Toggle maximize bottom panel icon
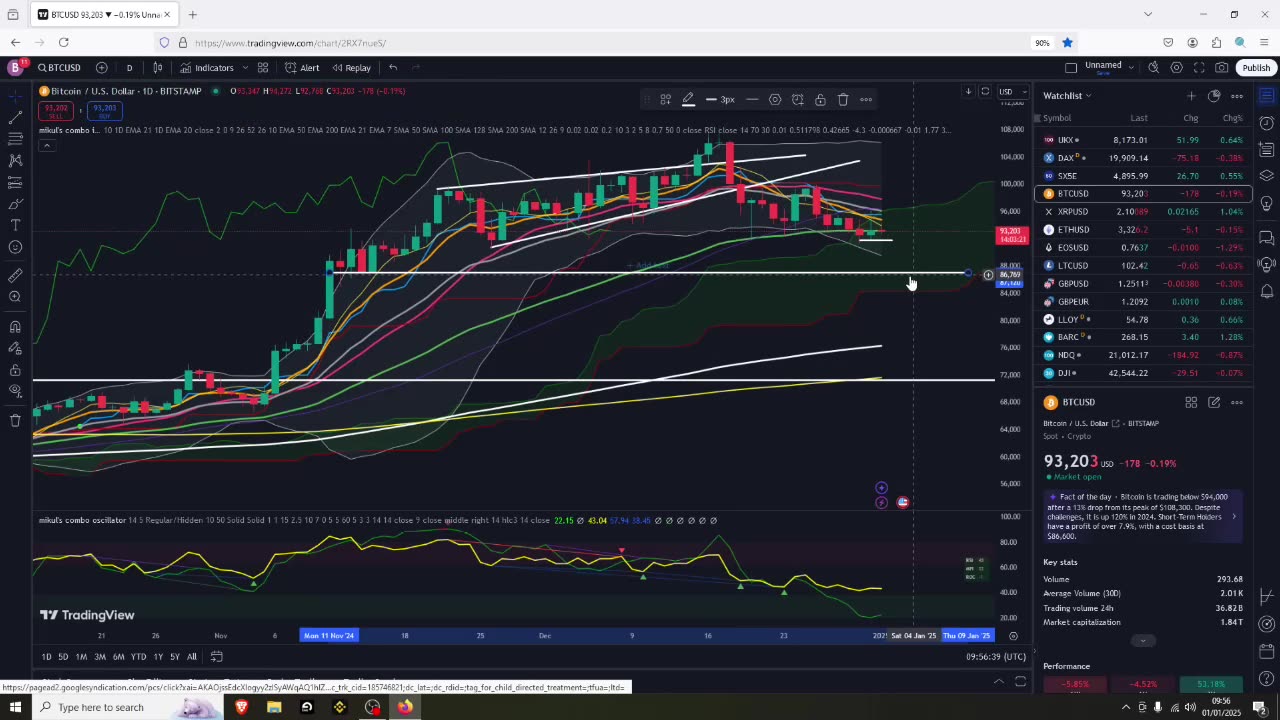This screenshot has height=720, width=1280. coord(1020,682)
